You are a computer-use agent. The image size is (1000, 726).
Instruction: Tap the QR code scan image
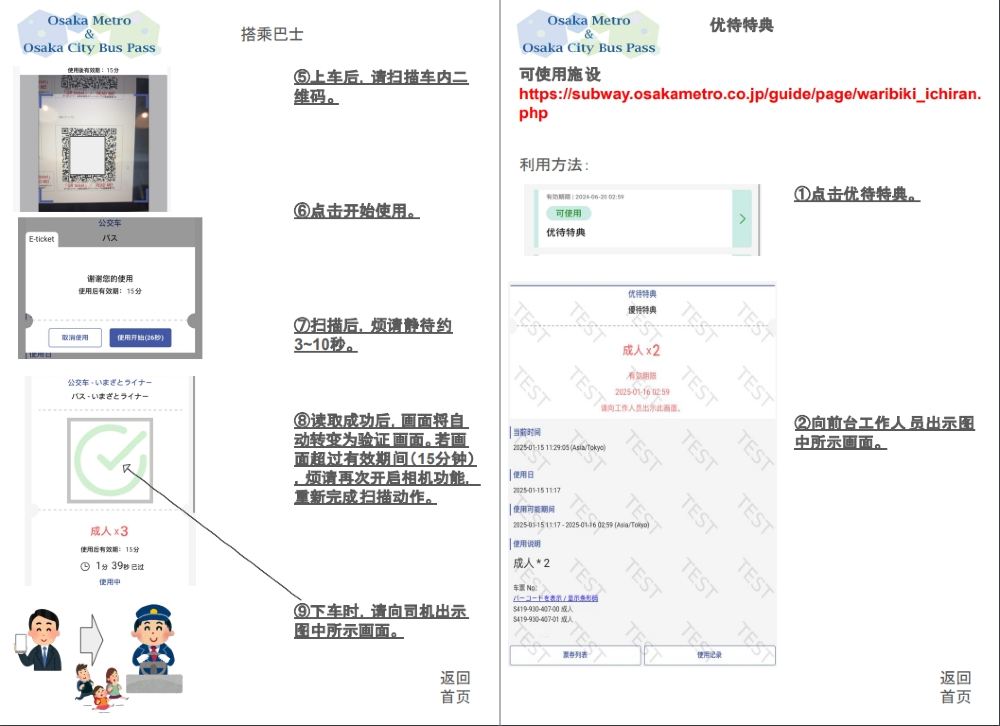(91, 140)
